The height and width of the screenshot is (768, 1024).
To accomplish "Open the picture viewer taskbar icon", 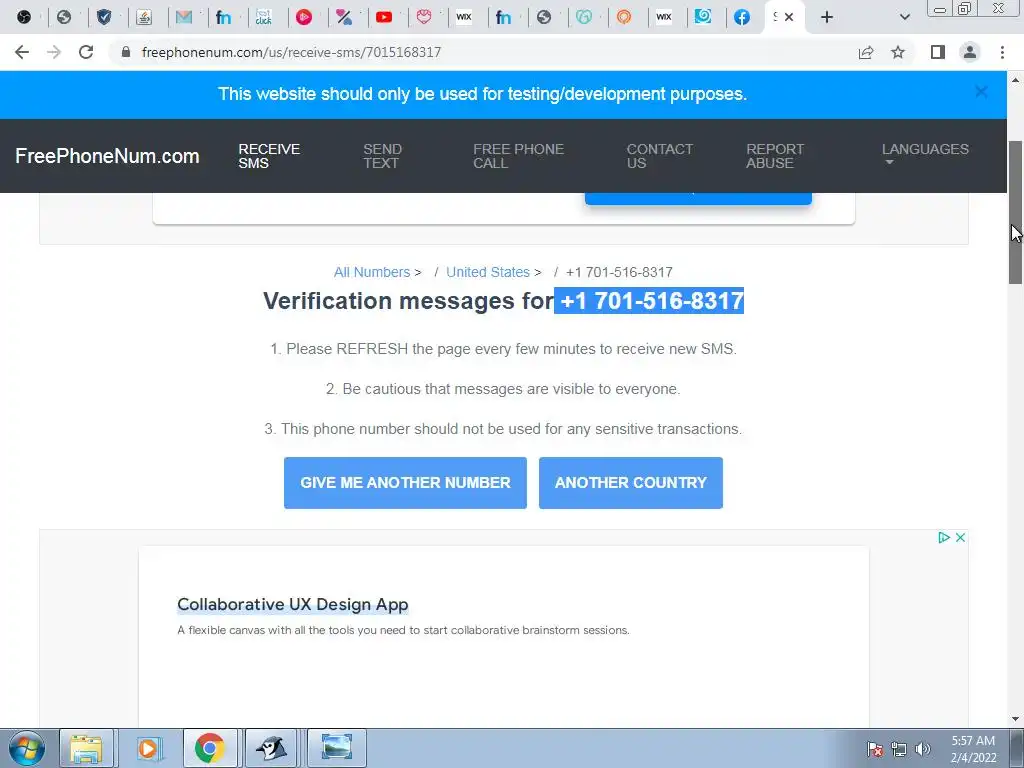I will pyautogui.click(x=336, y=748).
